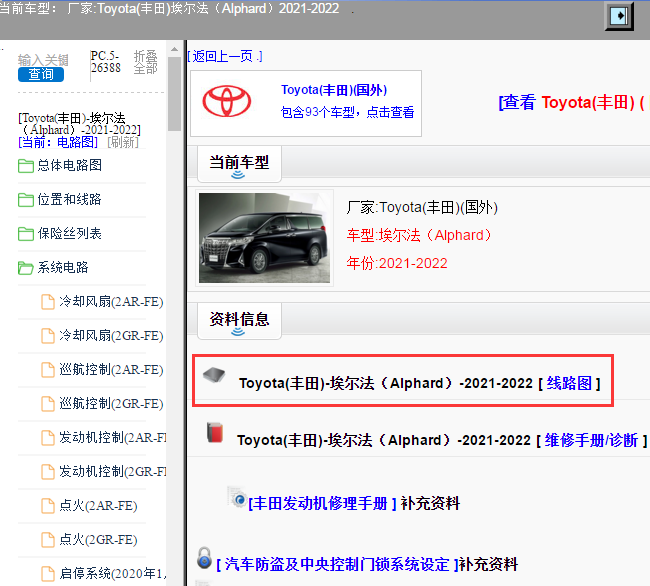Open the 汽车防盗及中央控制门锁系统设定 link
This screenshot has width=650, height=586.
pos(337,564)
